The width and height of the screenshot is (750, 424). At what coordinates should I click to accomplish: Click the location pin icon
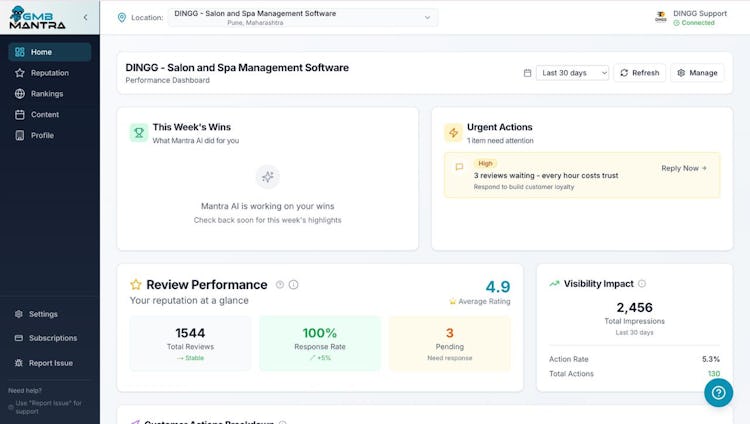[x=122, y=17]
